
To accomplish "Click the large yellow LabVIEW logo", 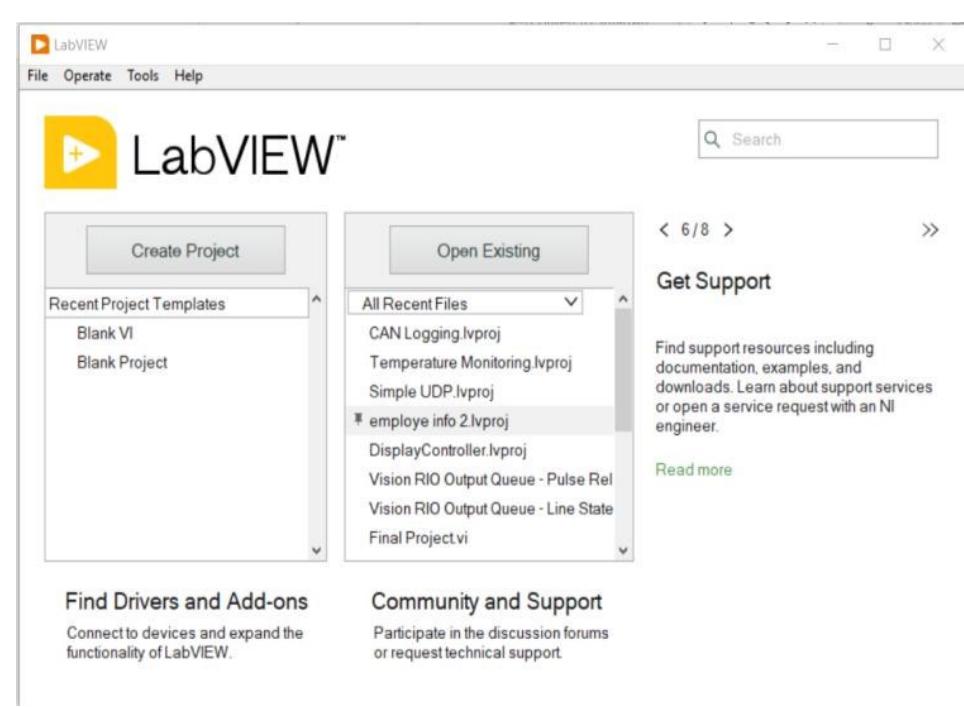I will (x=80, y=152).
